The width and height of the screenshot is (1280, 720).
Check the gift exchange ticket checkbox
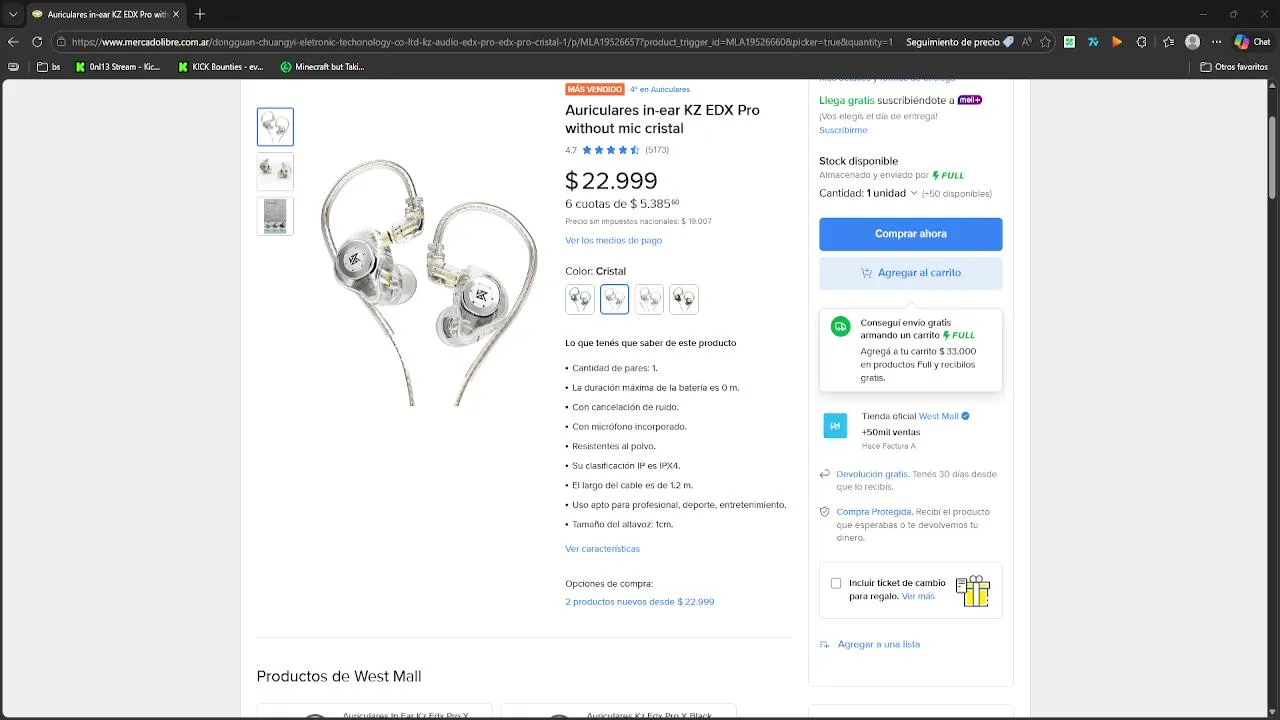pyautogui.click(x=836, y=583)
